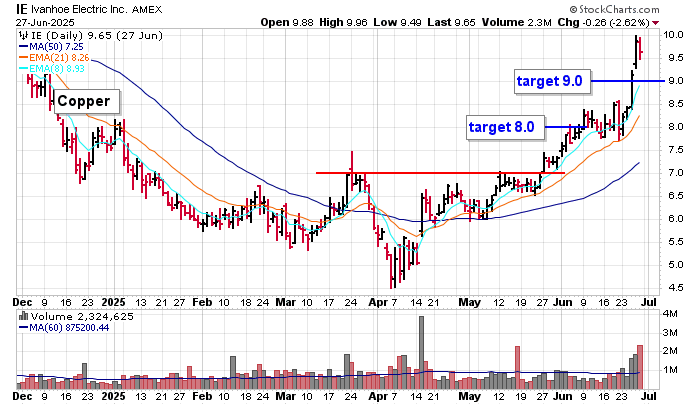Click the tallest volume bar in April
The image size is (700, 405).
[421, 351]
